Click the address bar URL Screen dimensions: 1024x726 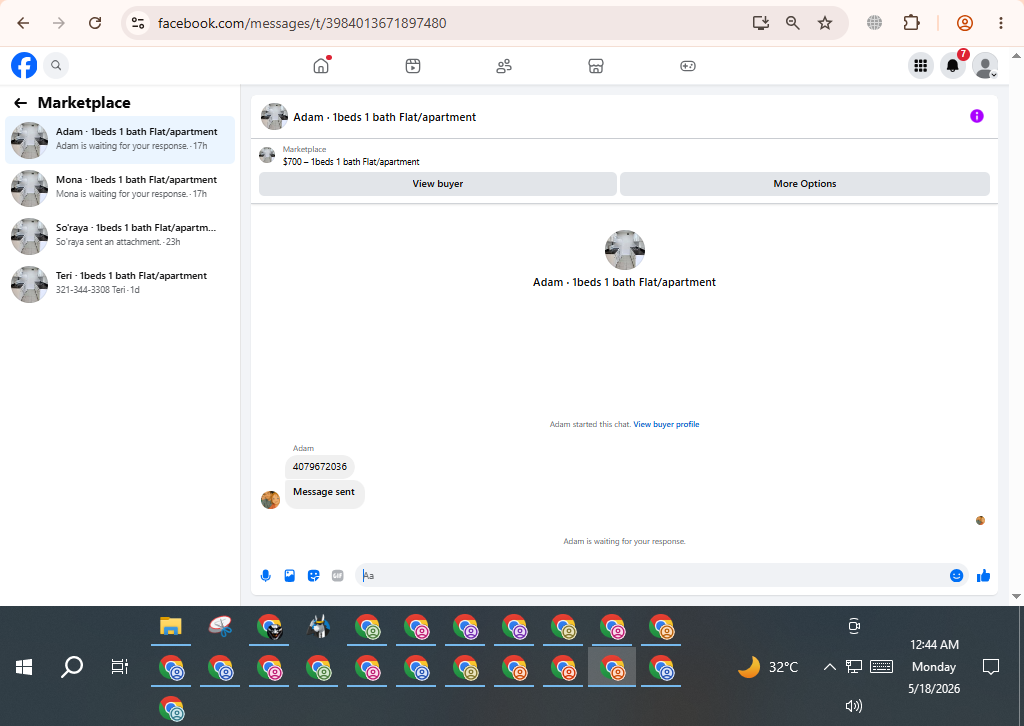(x=302, y=24)
